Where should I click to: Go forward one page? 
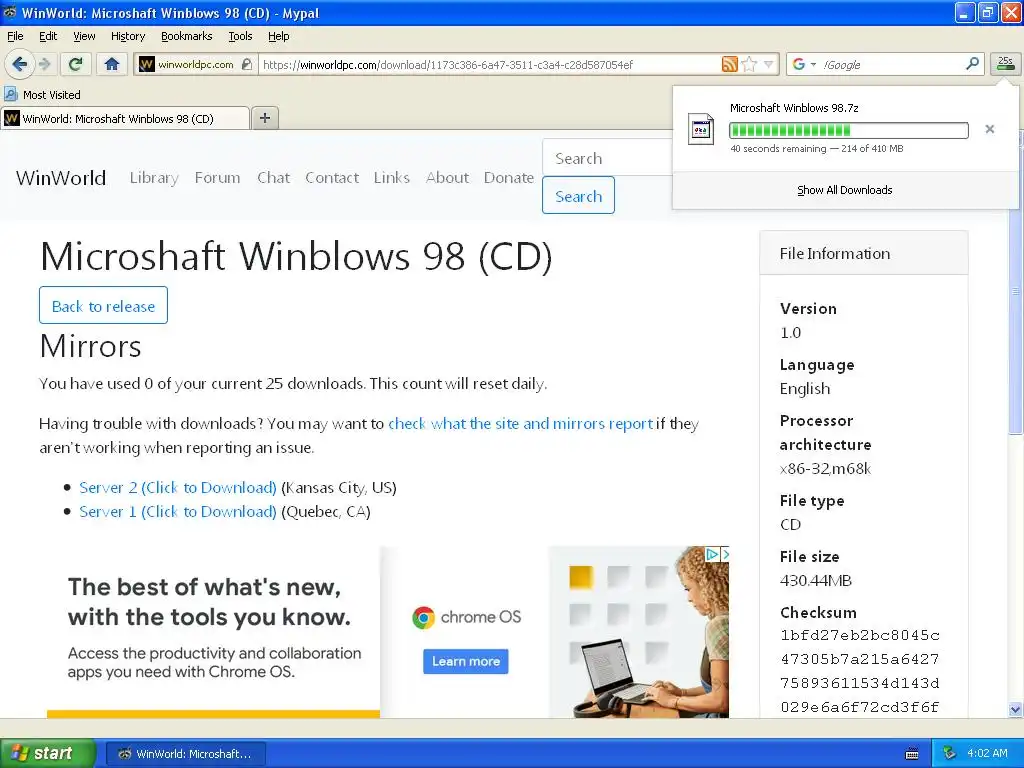[44, 64]
